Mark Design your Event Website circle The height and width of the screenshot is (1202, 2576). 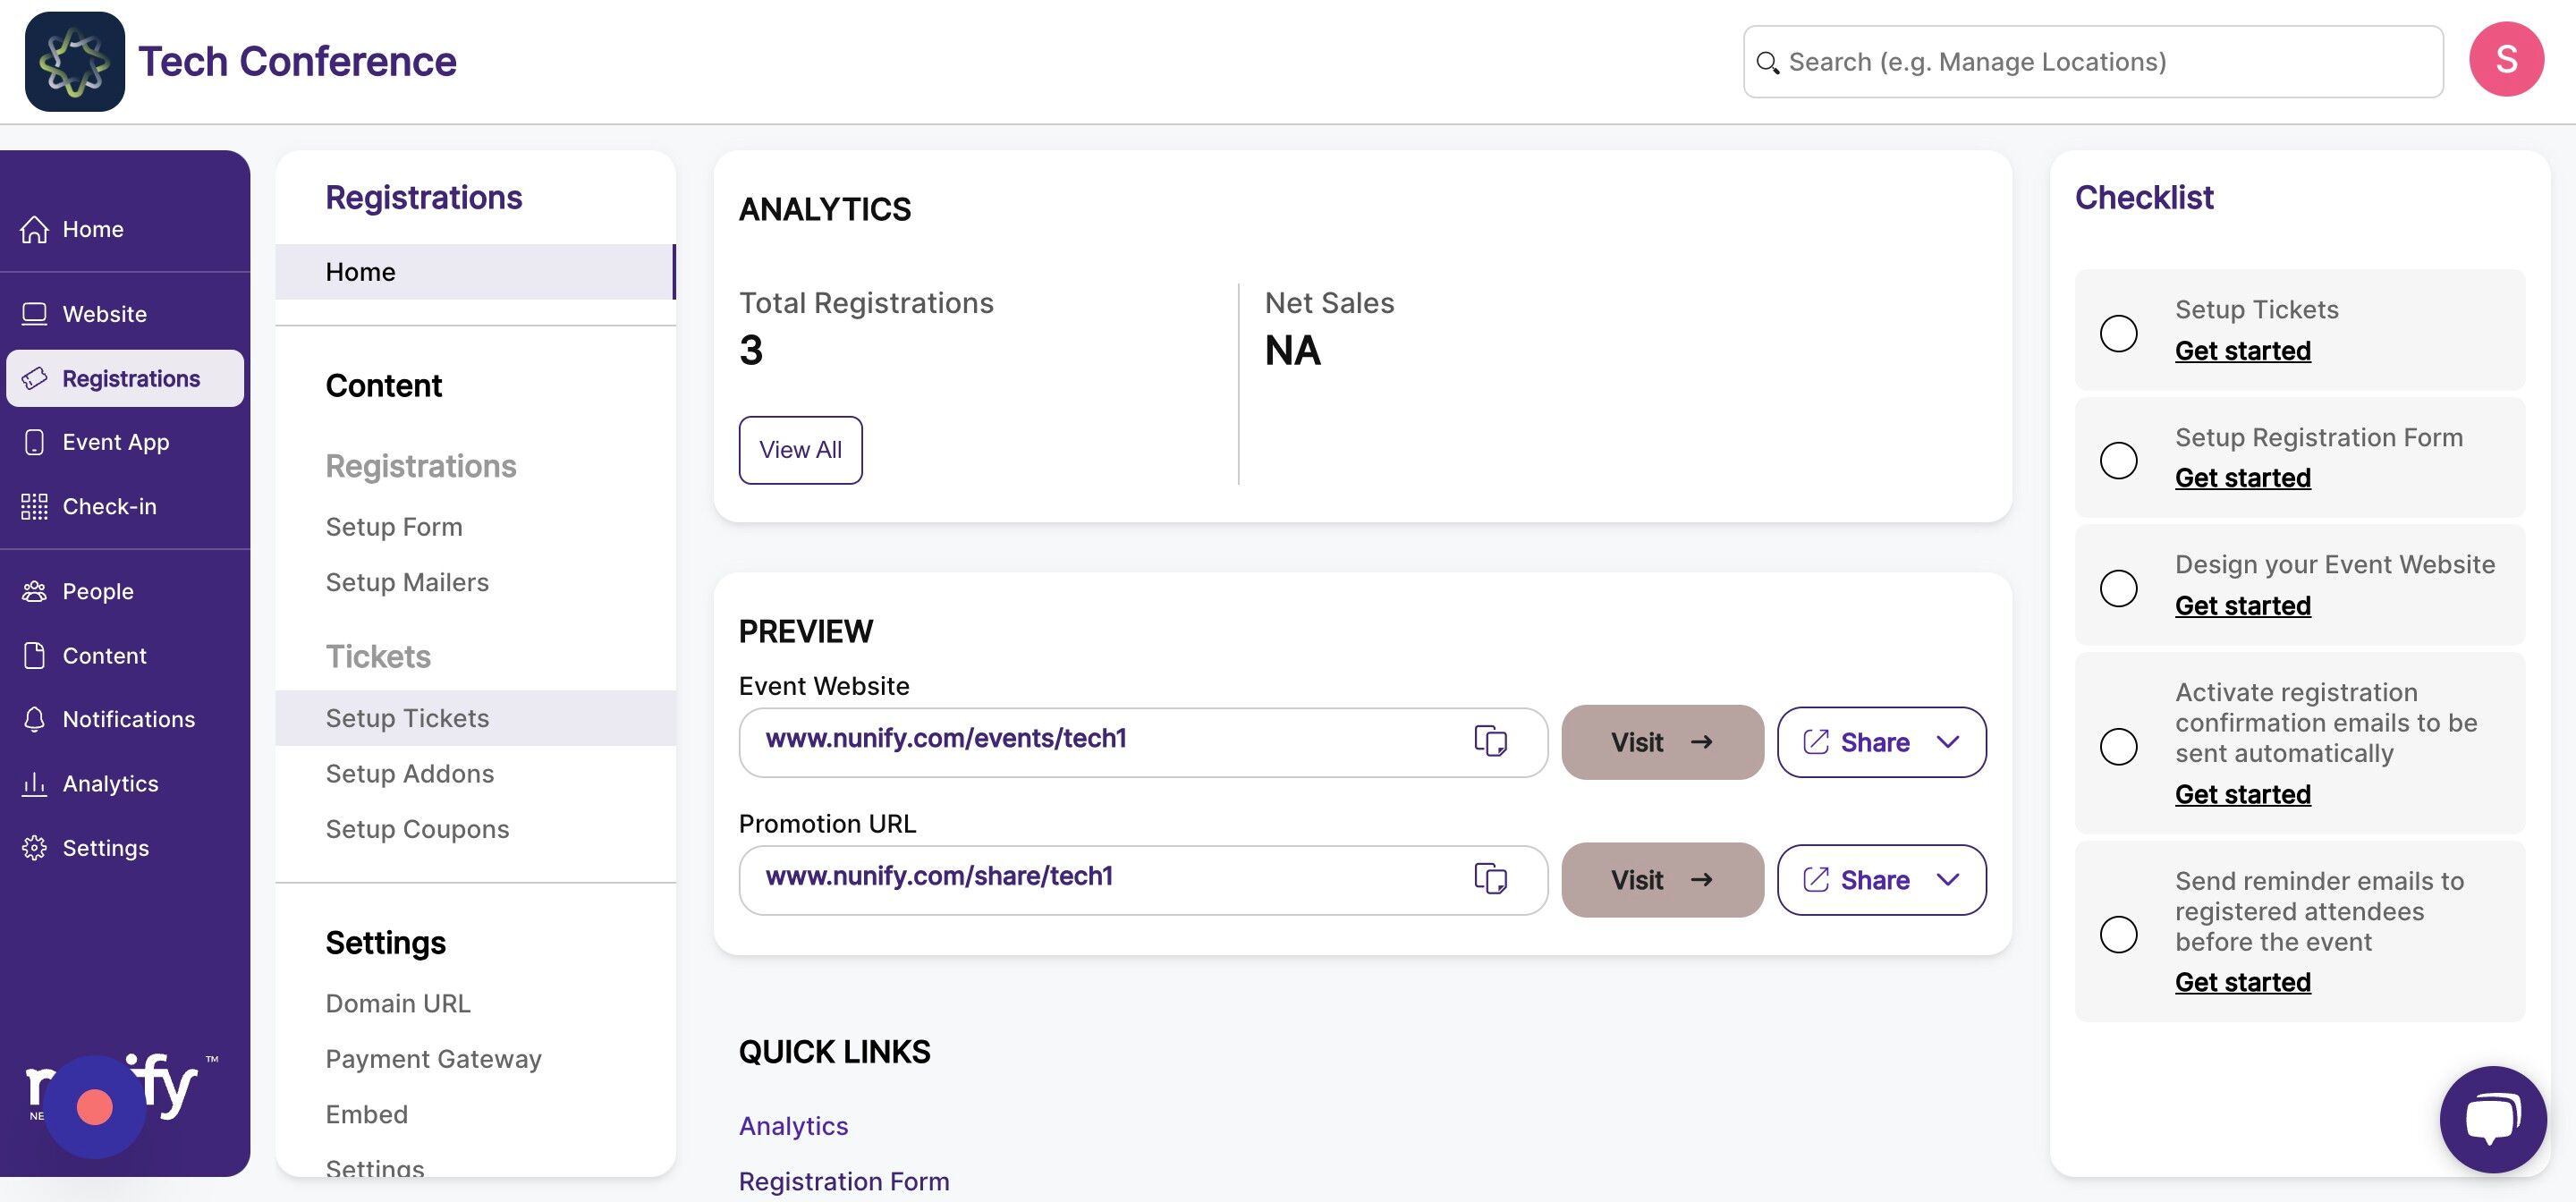pos(2118,588)
